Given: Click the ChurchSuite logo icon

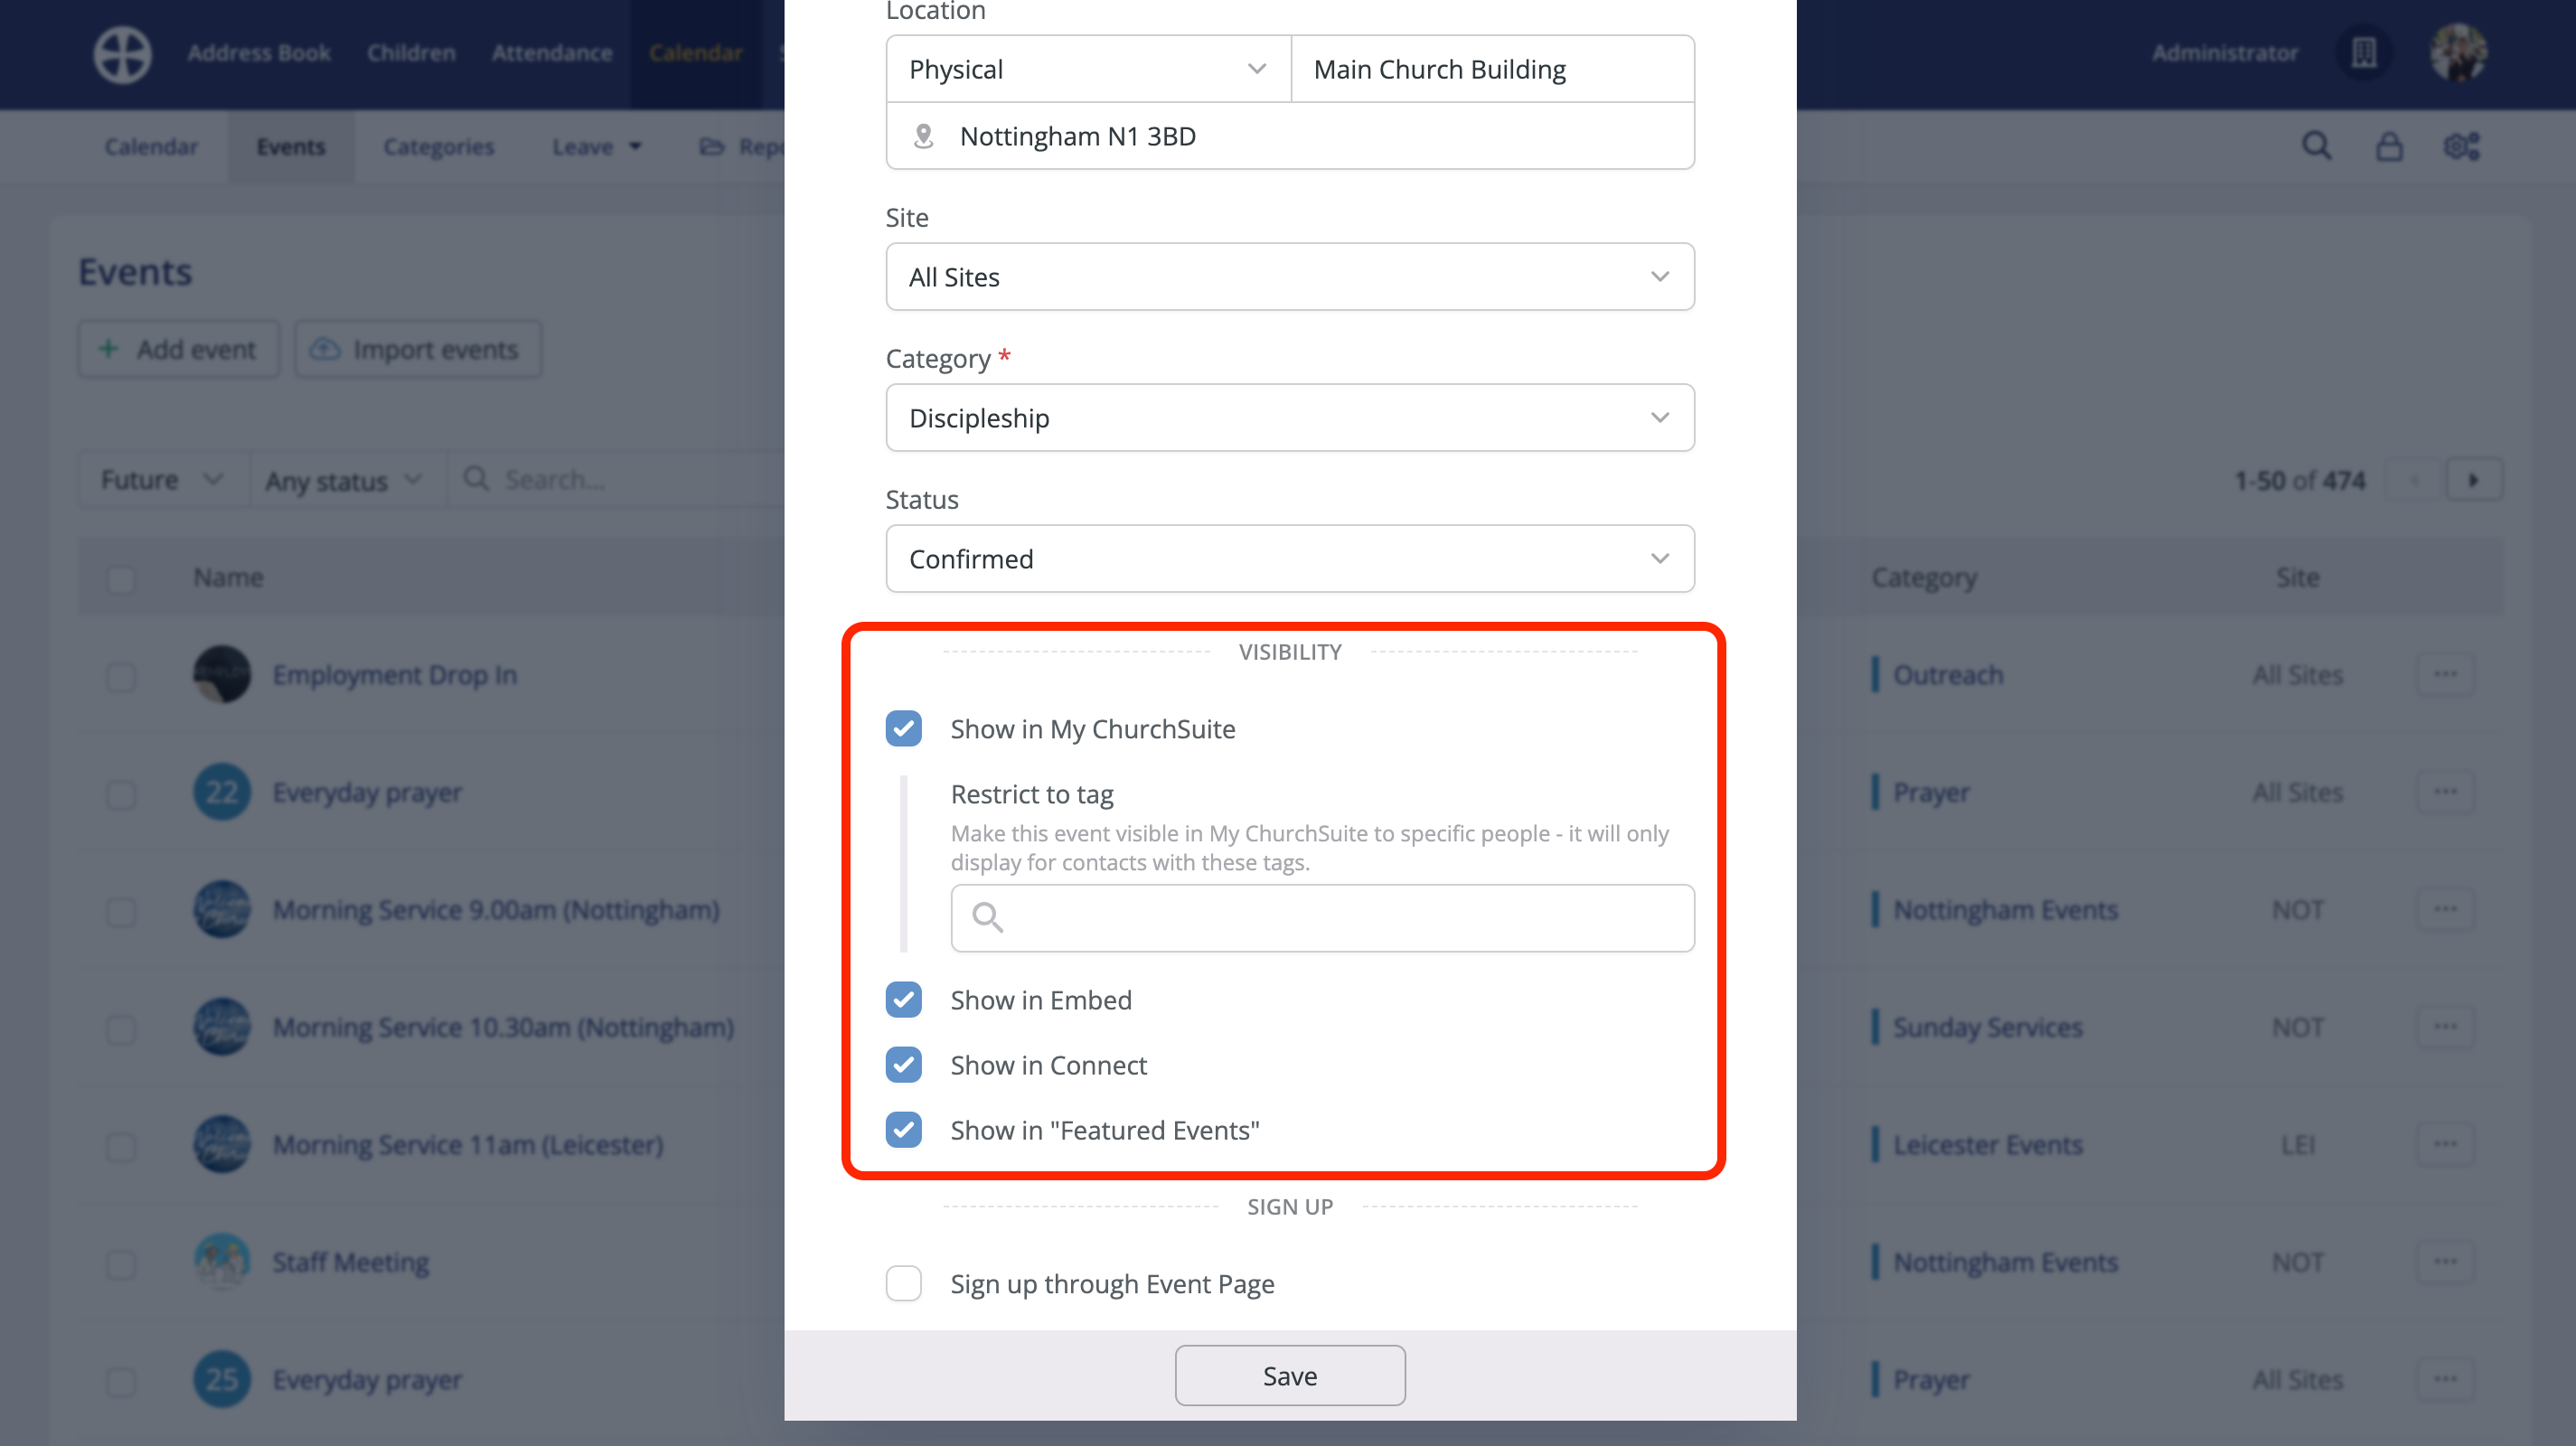Looking at the screenshot, I should pos(121,54).
